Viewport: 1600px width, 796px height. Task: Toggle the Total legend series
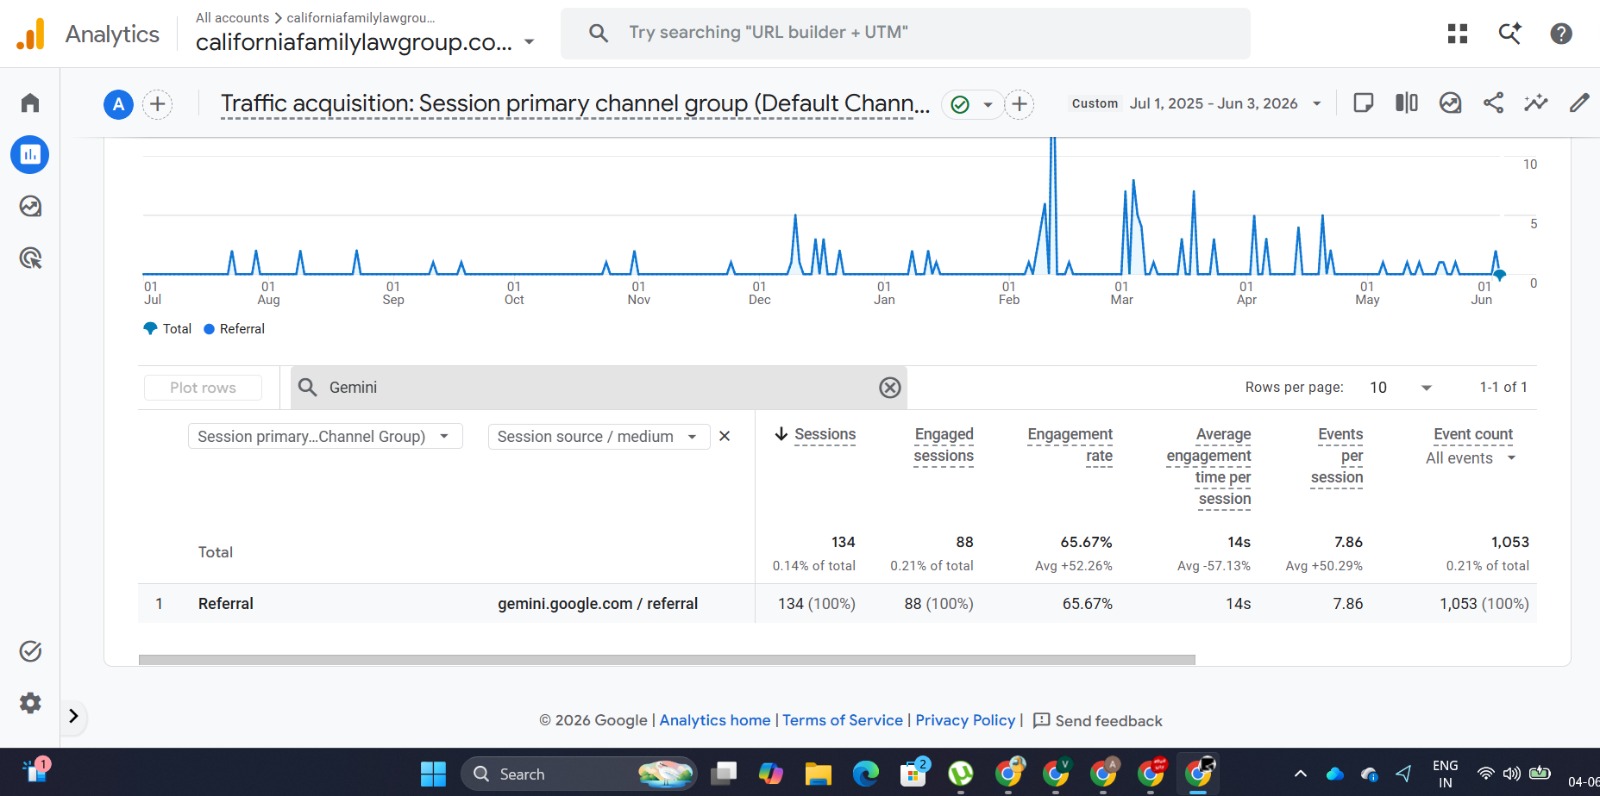point(167,329)
